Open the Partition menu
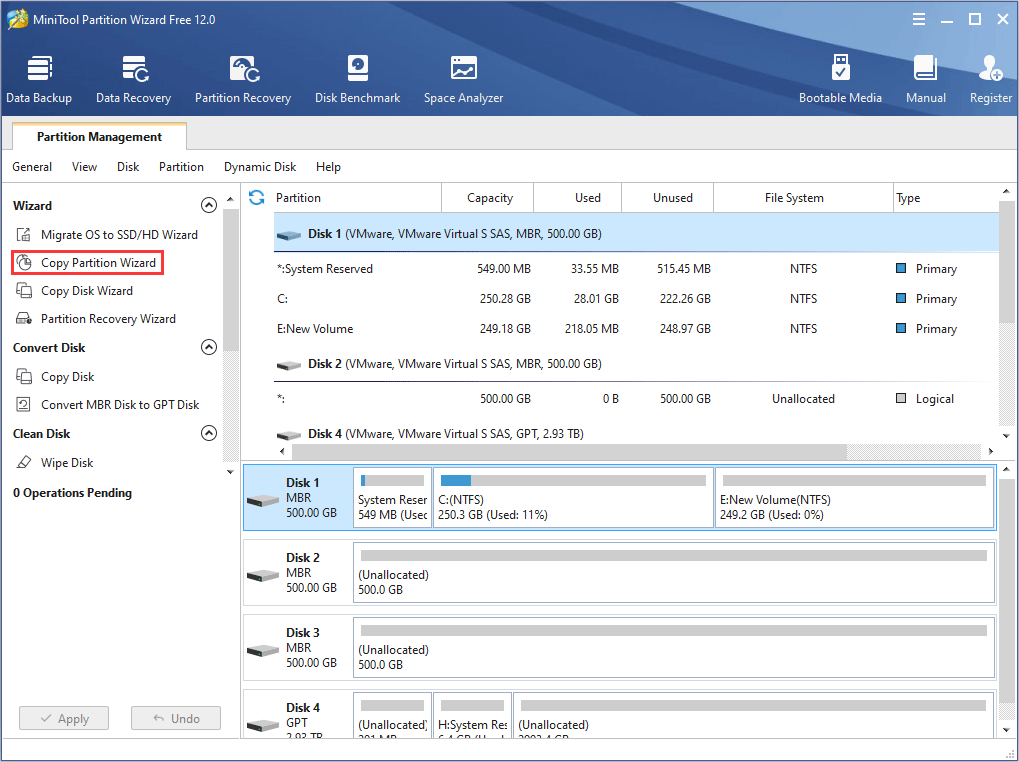1019x762 pixels. tap(181, 167)
